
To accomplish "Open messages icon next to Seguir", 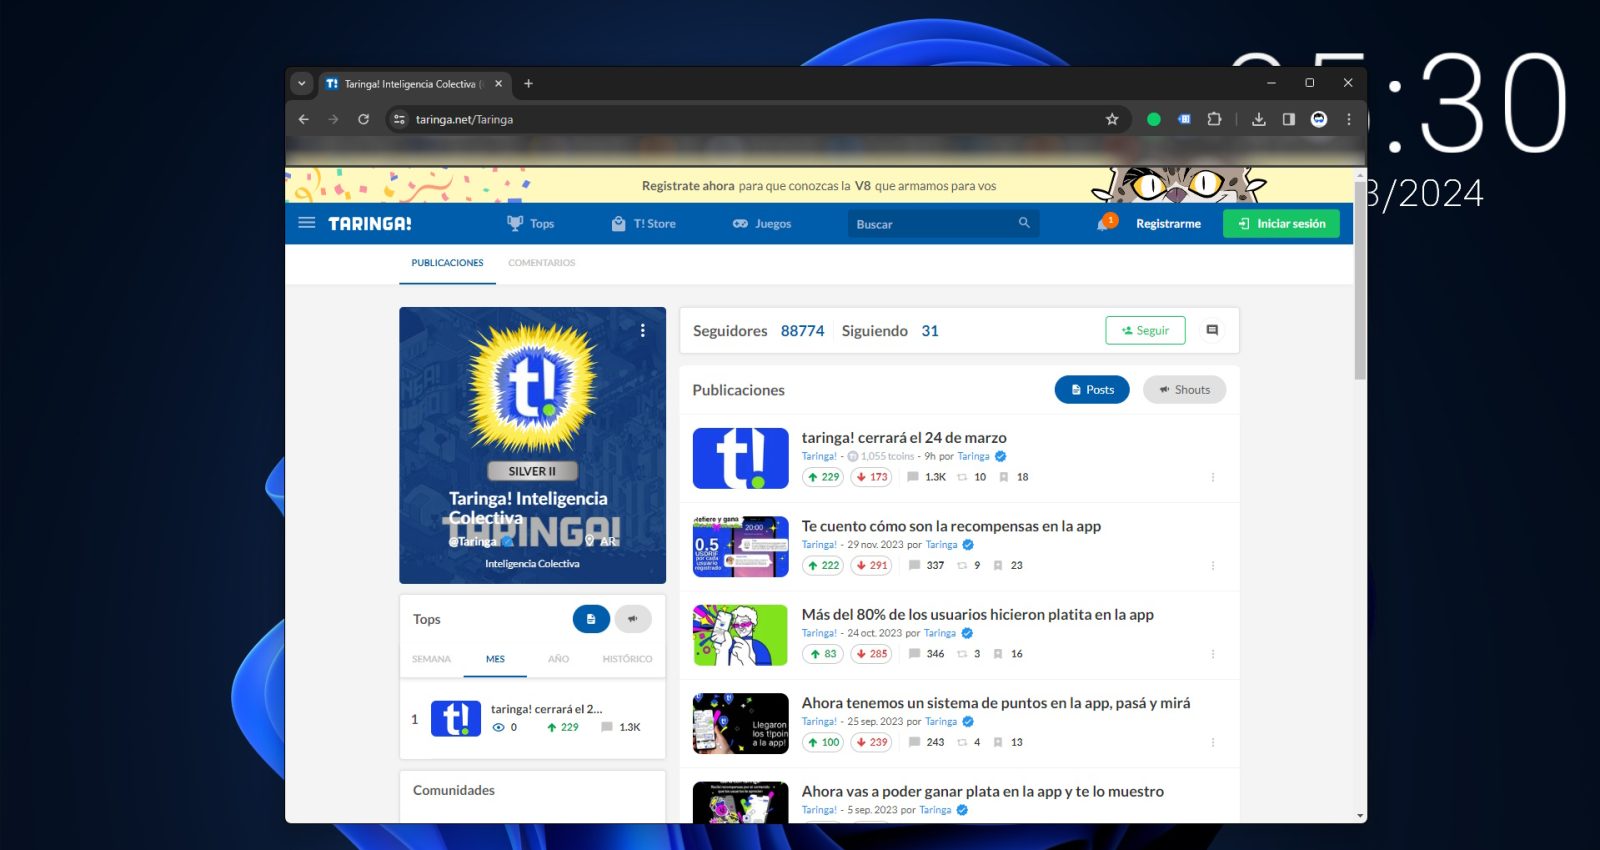I will pos(1212,330).
